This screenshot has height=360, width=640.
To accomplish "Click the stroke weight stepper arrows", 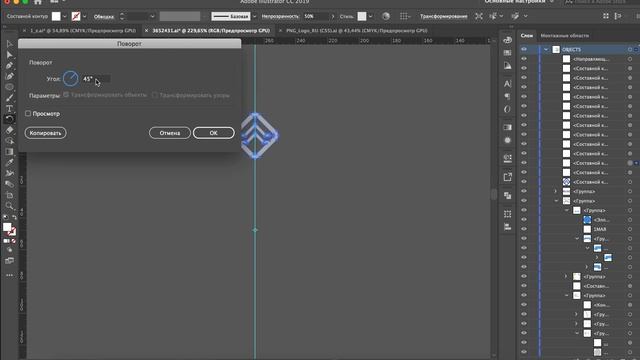I will pyautogui.click(x=122, y=16).
